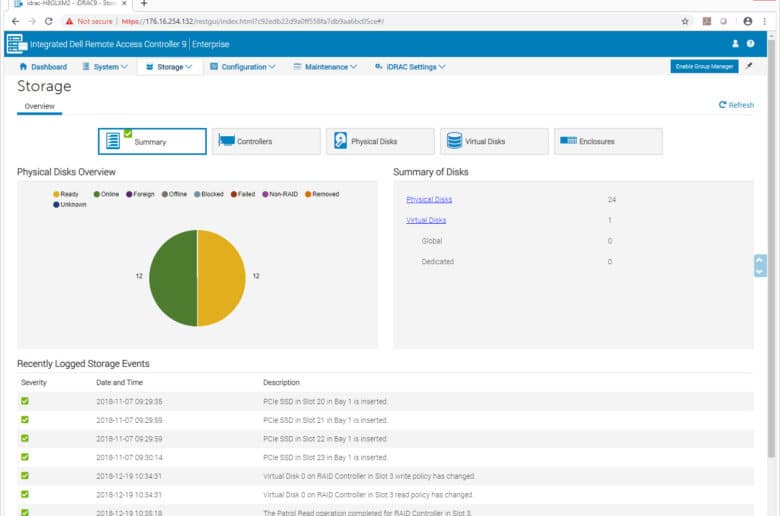This screenshot has height=516, width=780.
Task: Click the green Online pie slice
Action: click(x=172, y=278)
